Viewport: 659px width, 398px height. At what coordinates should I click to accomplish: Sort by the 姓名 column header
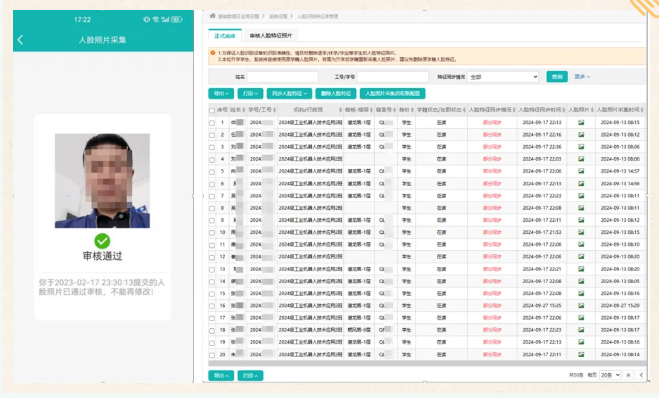(237, 110)
